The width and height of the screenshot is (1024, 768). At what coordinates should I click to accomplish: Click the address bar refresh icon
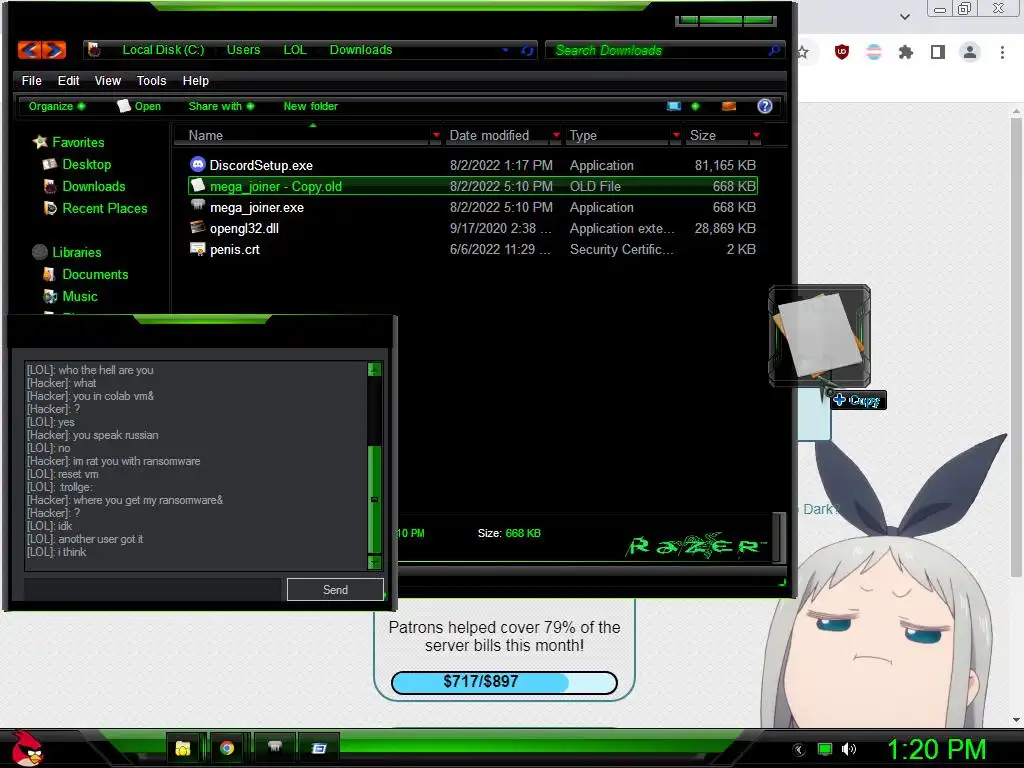pos(527,50)
